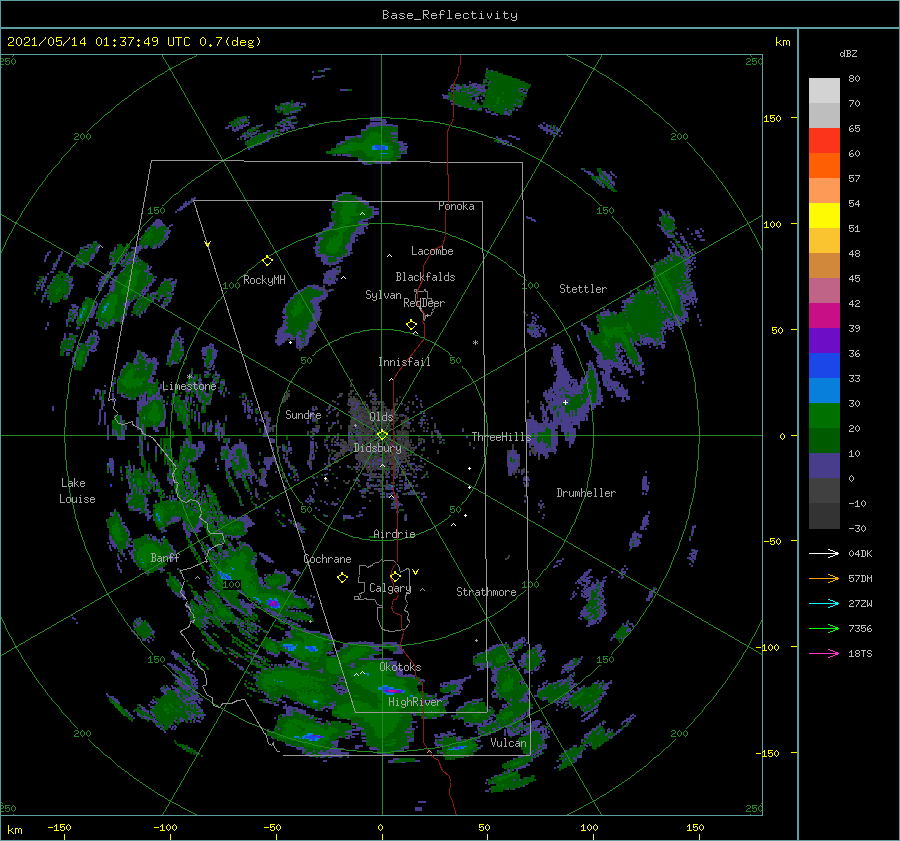The image size is (900, 841).
Task: Click the Sylvan label
Action: pos(383,295)
